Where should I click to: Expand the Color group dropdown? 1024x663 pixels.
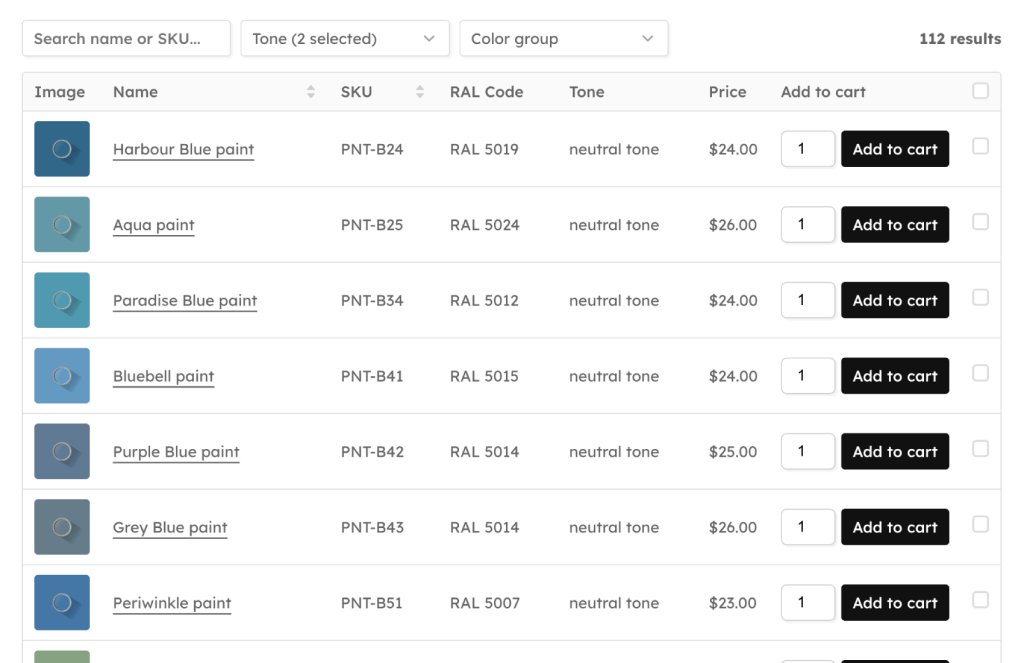tap(563, 38)
